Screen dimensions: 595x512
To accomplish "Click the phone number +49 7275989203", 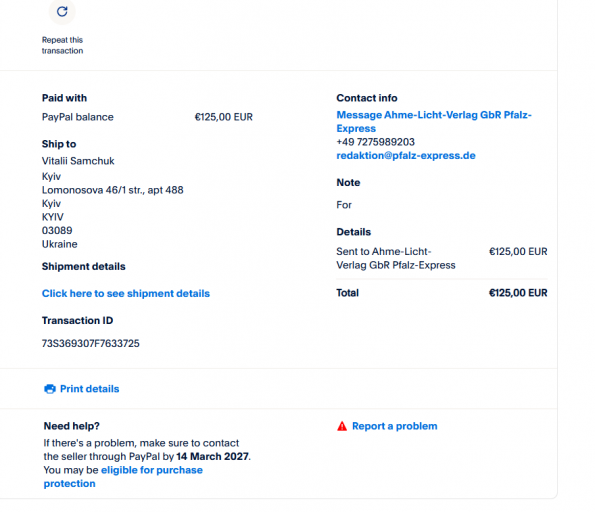I will pyautogui.click(x=375, y=142).
